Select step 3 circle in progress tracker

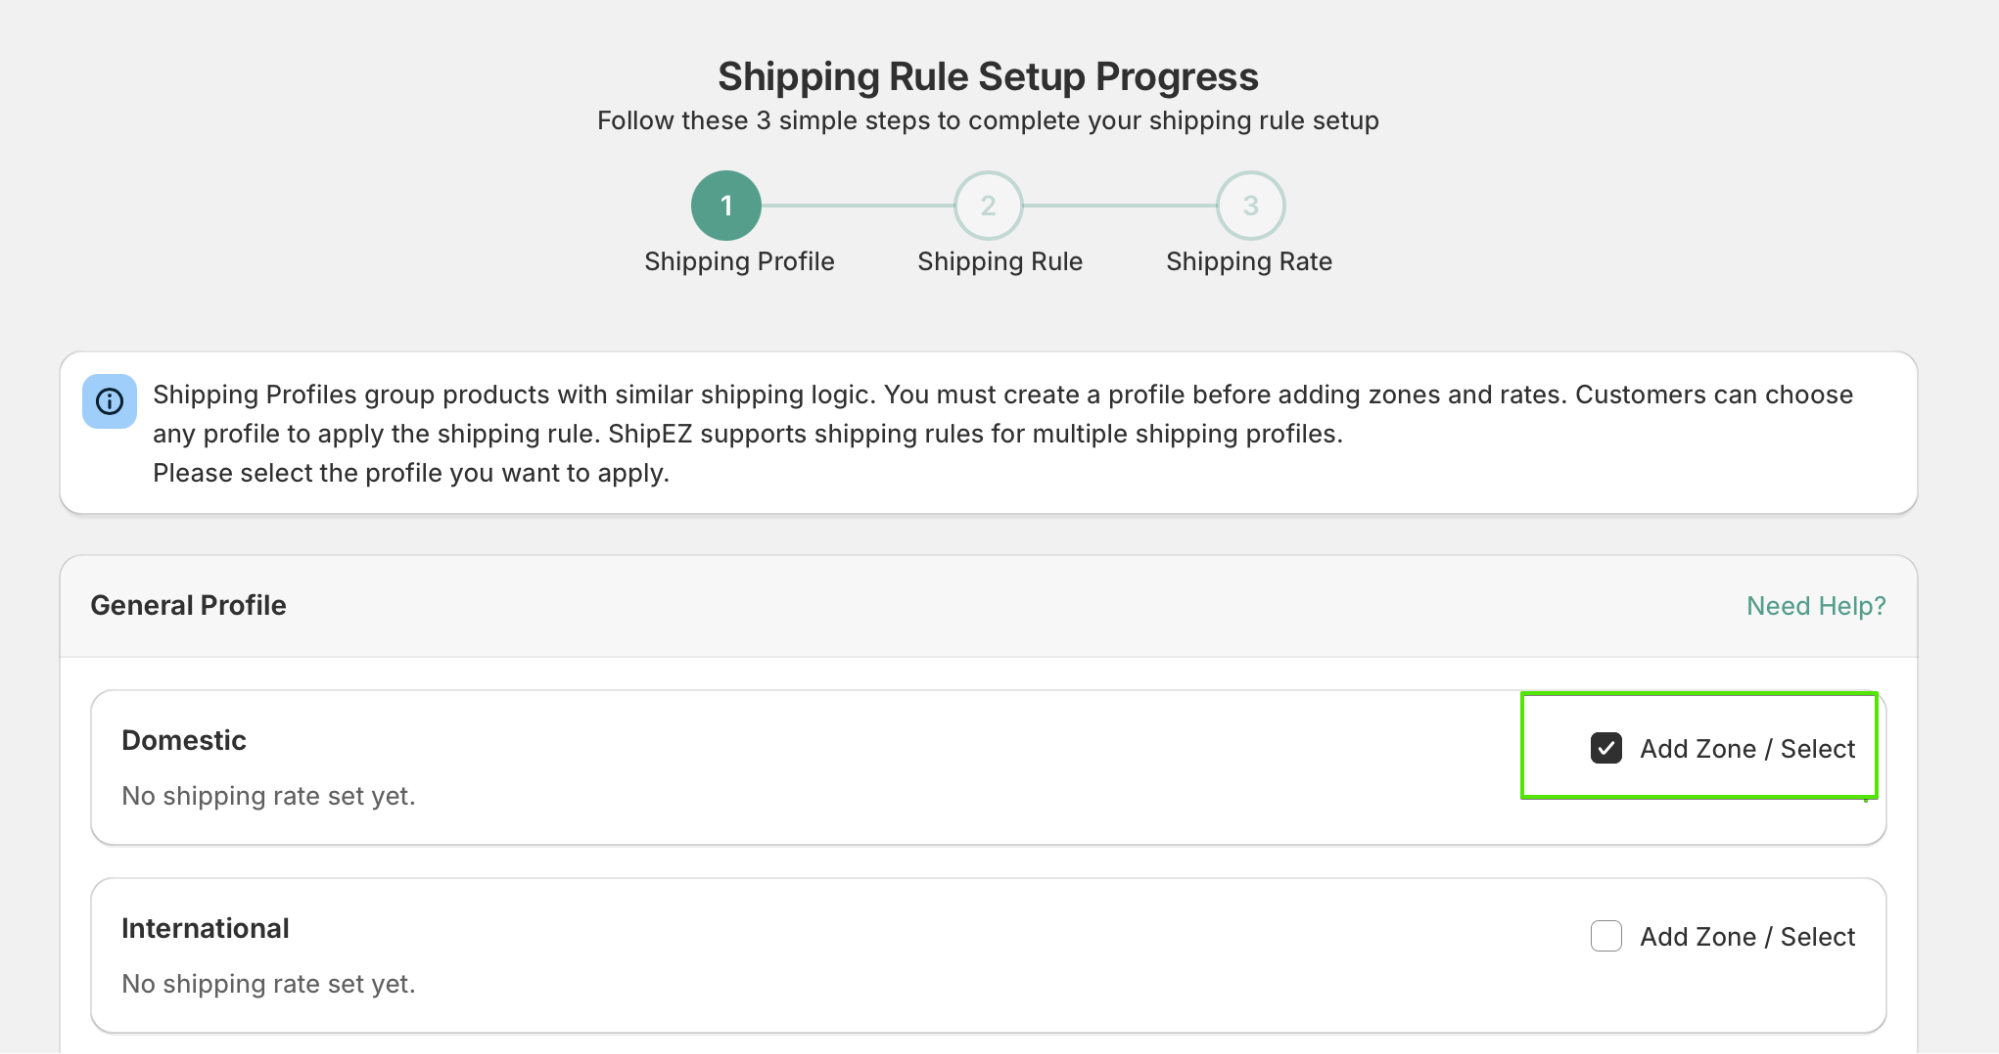point(1250,205)
